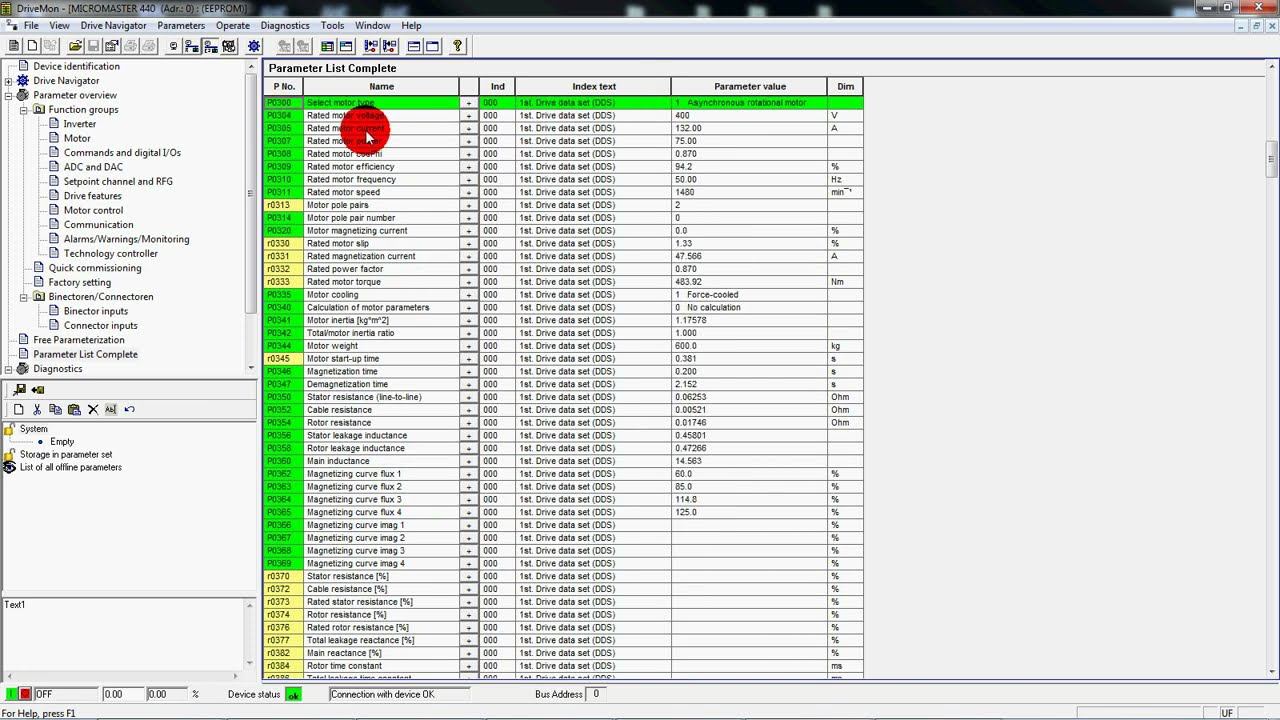Select List of all offline parameters
Viewport: 1280px width, 720px height.
71,468
